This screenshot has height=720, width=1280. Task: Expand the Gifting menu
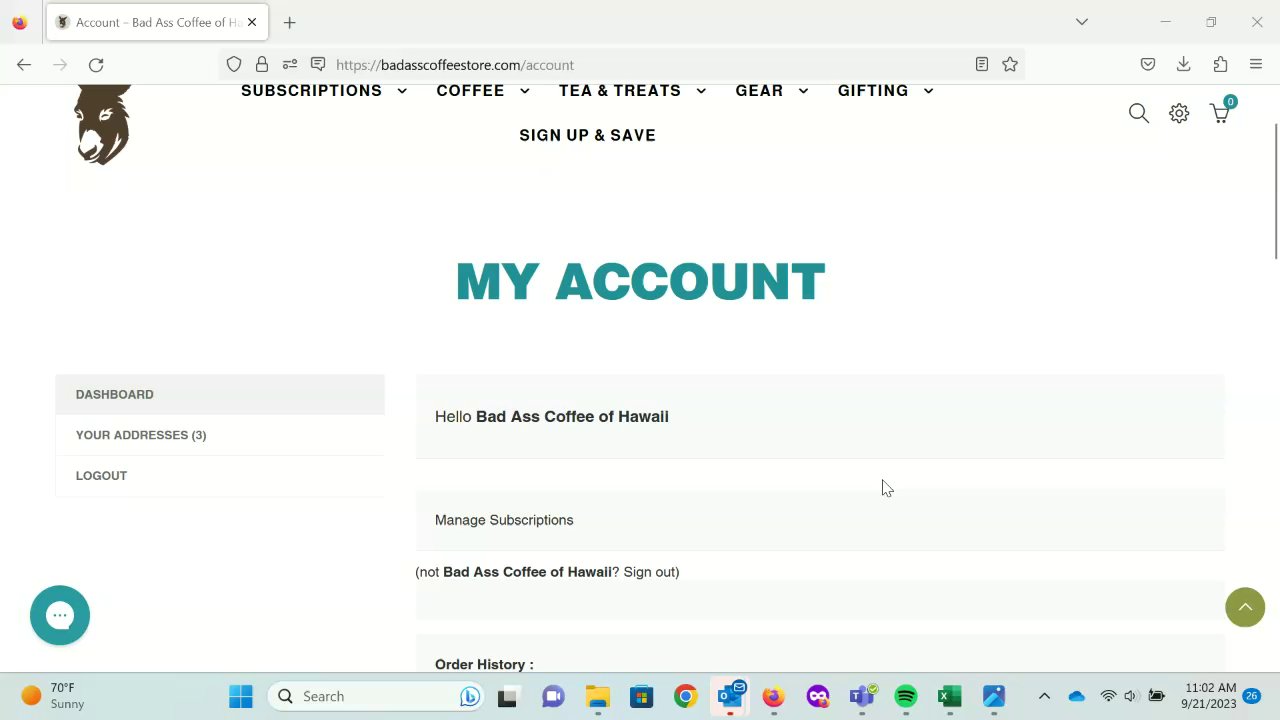pyautogui.click(x=886, y=91)
